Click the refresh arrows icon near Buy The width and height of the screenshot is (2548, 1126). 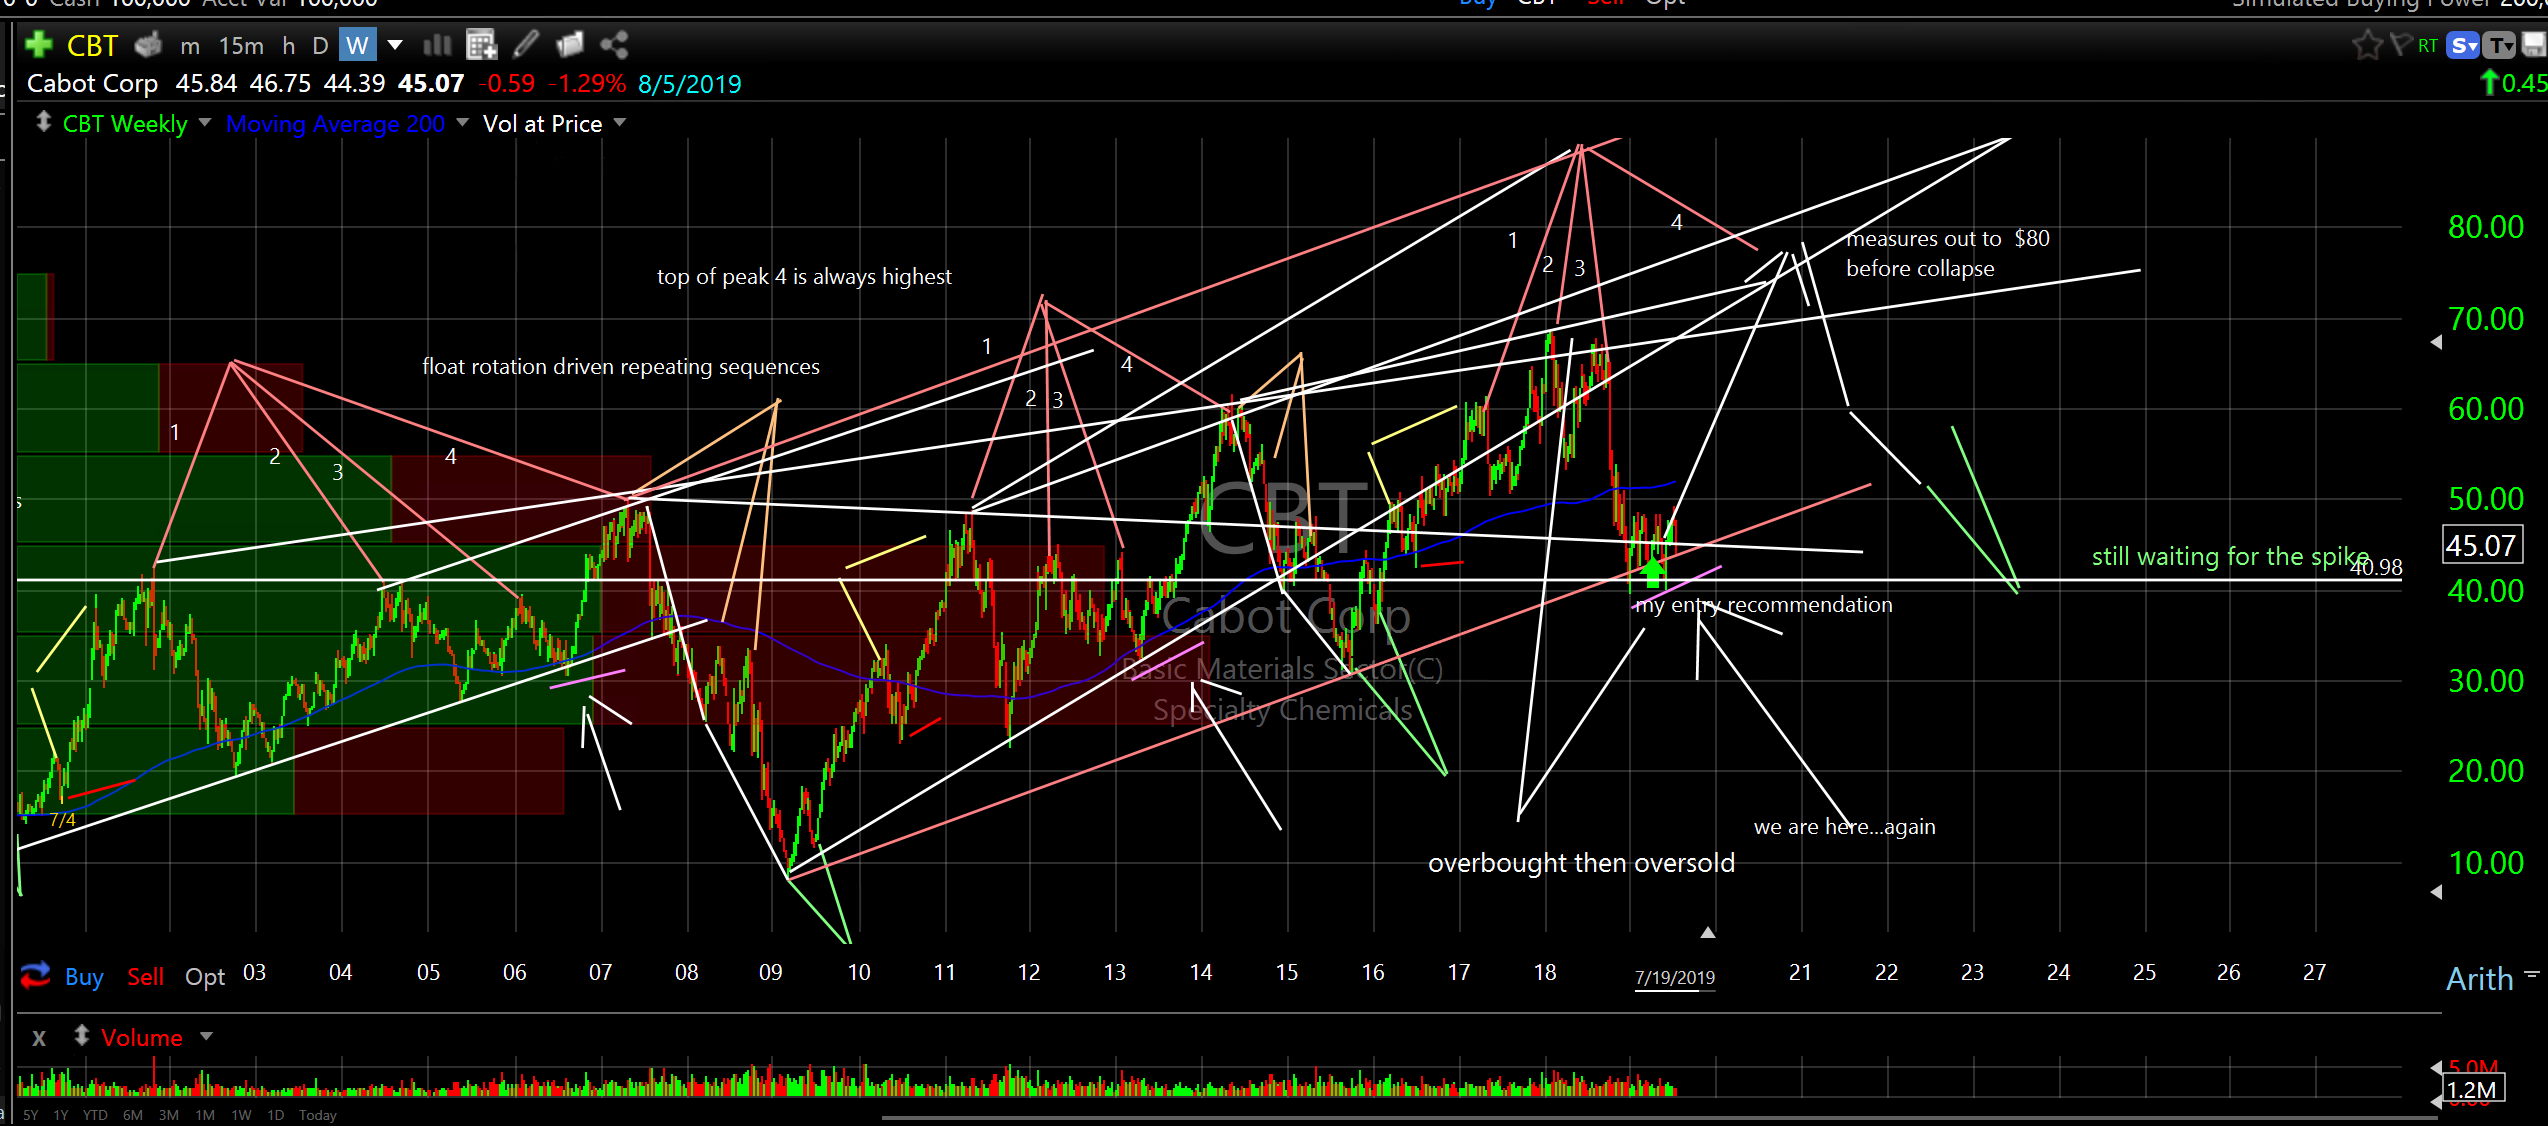point(36,975)
